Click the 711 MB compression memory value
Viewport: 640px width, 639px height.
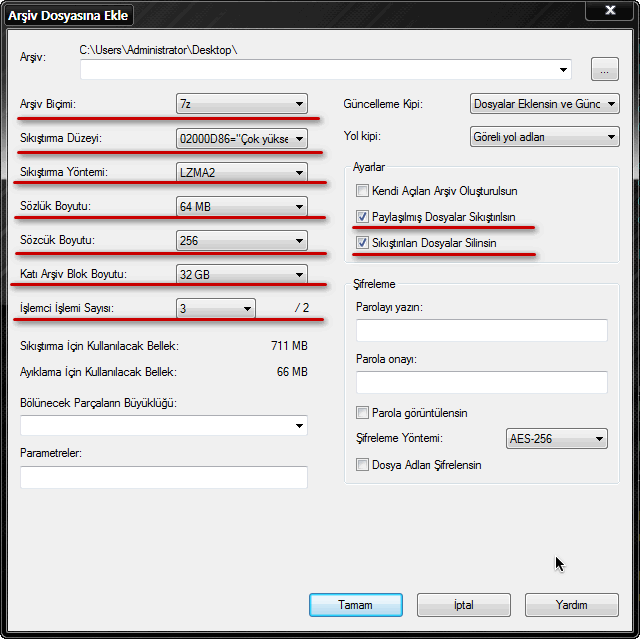[x=289, y=346]
